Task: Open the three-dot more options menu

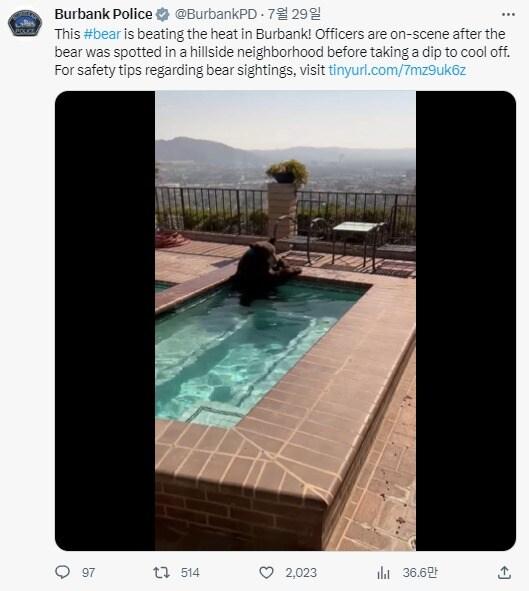Action: 508,14
